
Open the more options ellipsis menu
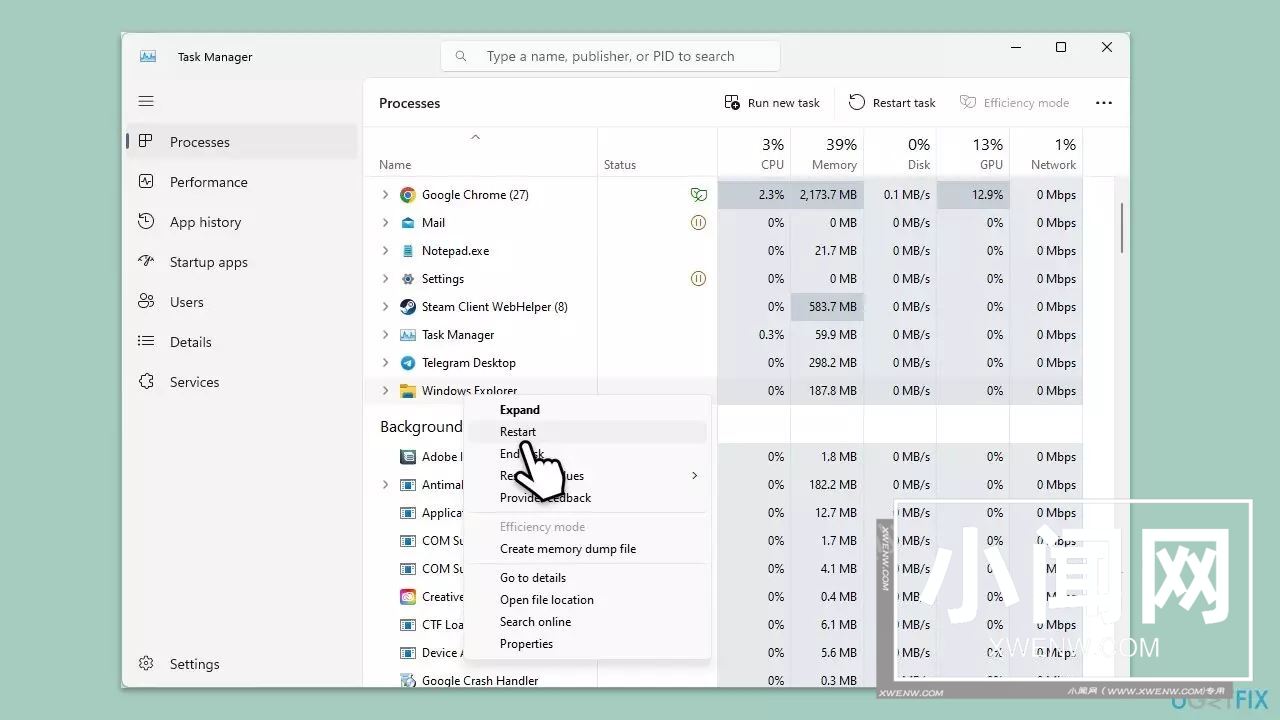click(1104, 103)
